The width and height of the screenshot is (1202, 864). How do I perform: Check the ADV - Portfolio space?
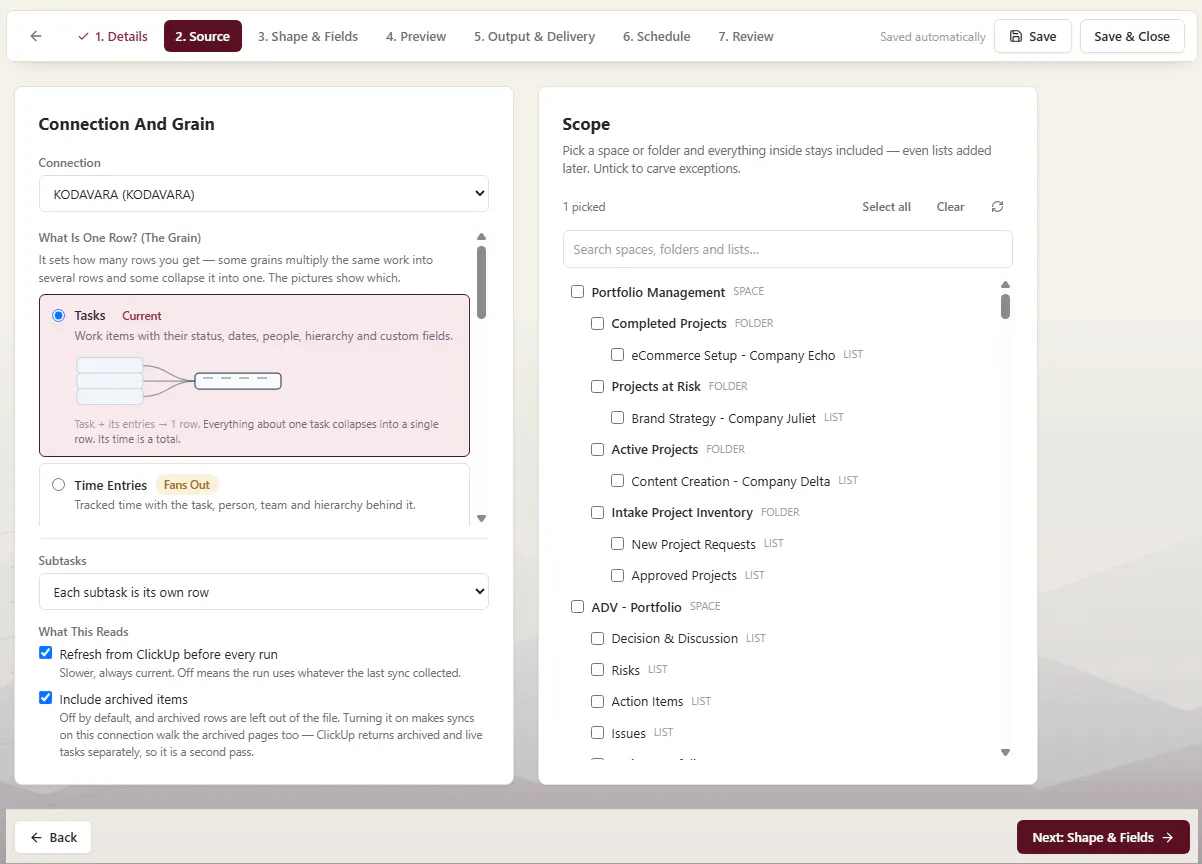(577, 607)
